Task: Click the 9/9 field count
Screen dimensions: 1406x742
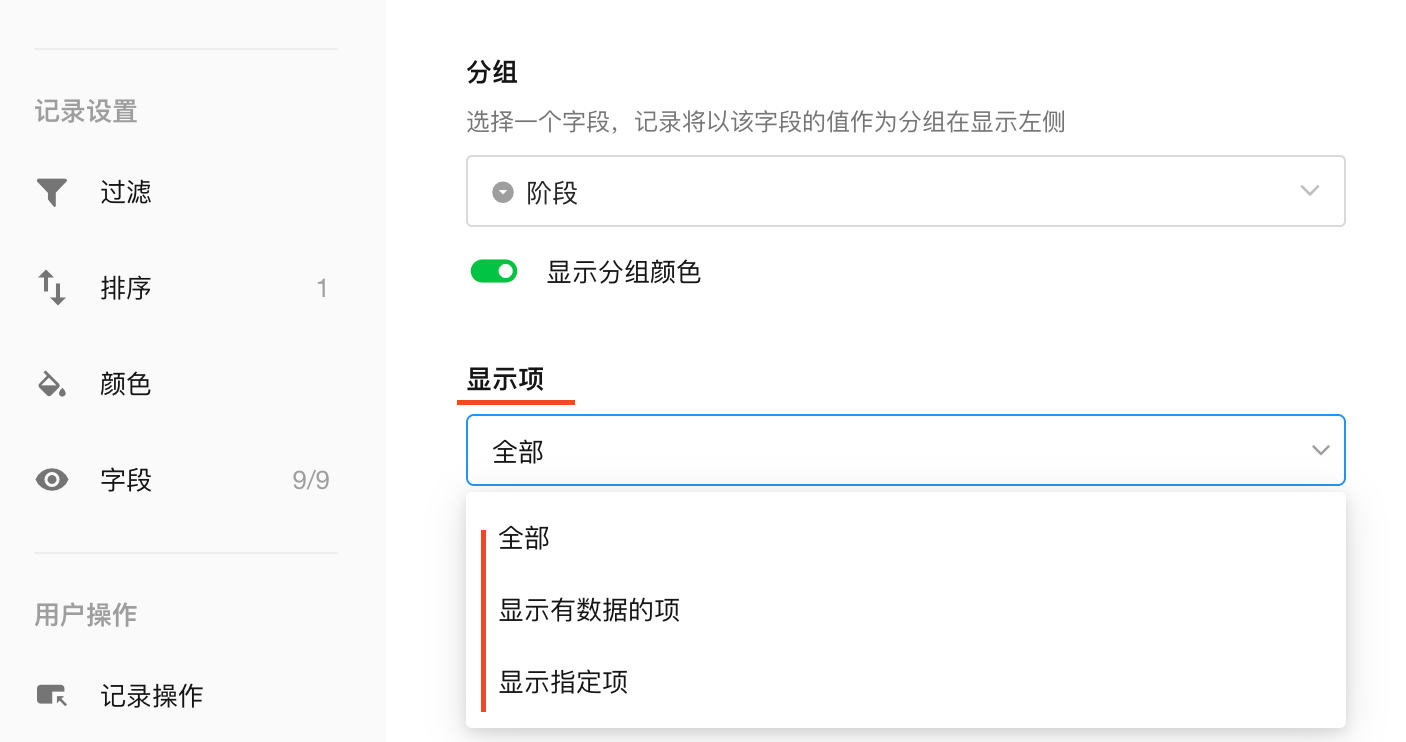Action: point(311,480)
